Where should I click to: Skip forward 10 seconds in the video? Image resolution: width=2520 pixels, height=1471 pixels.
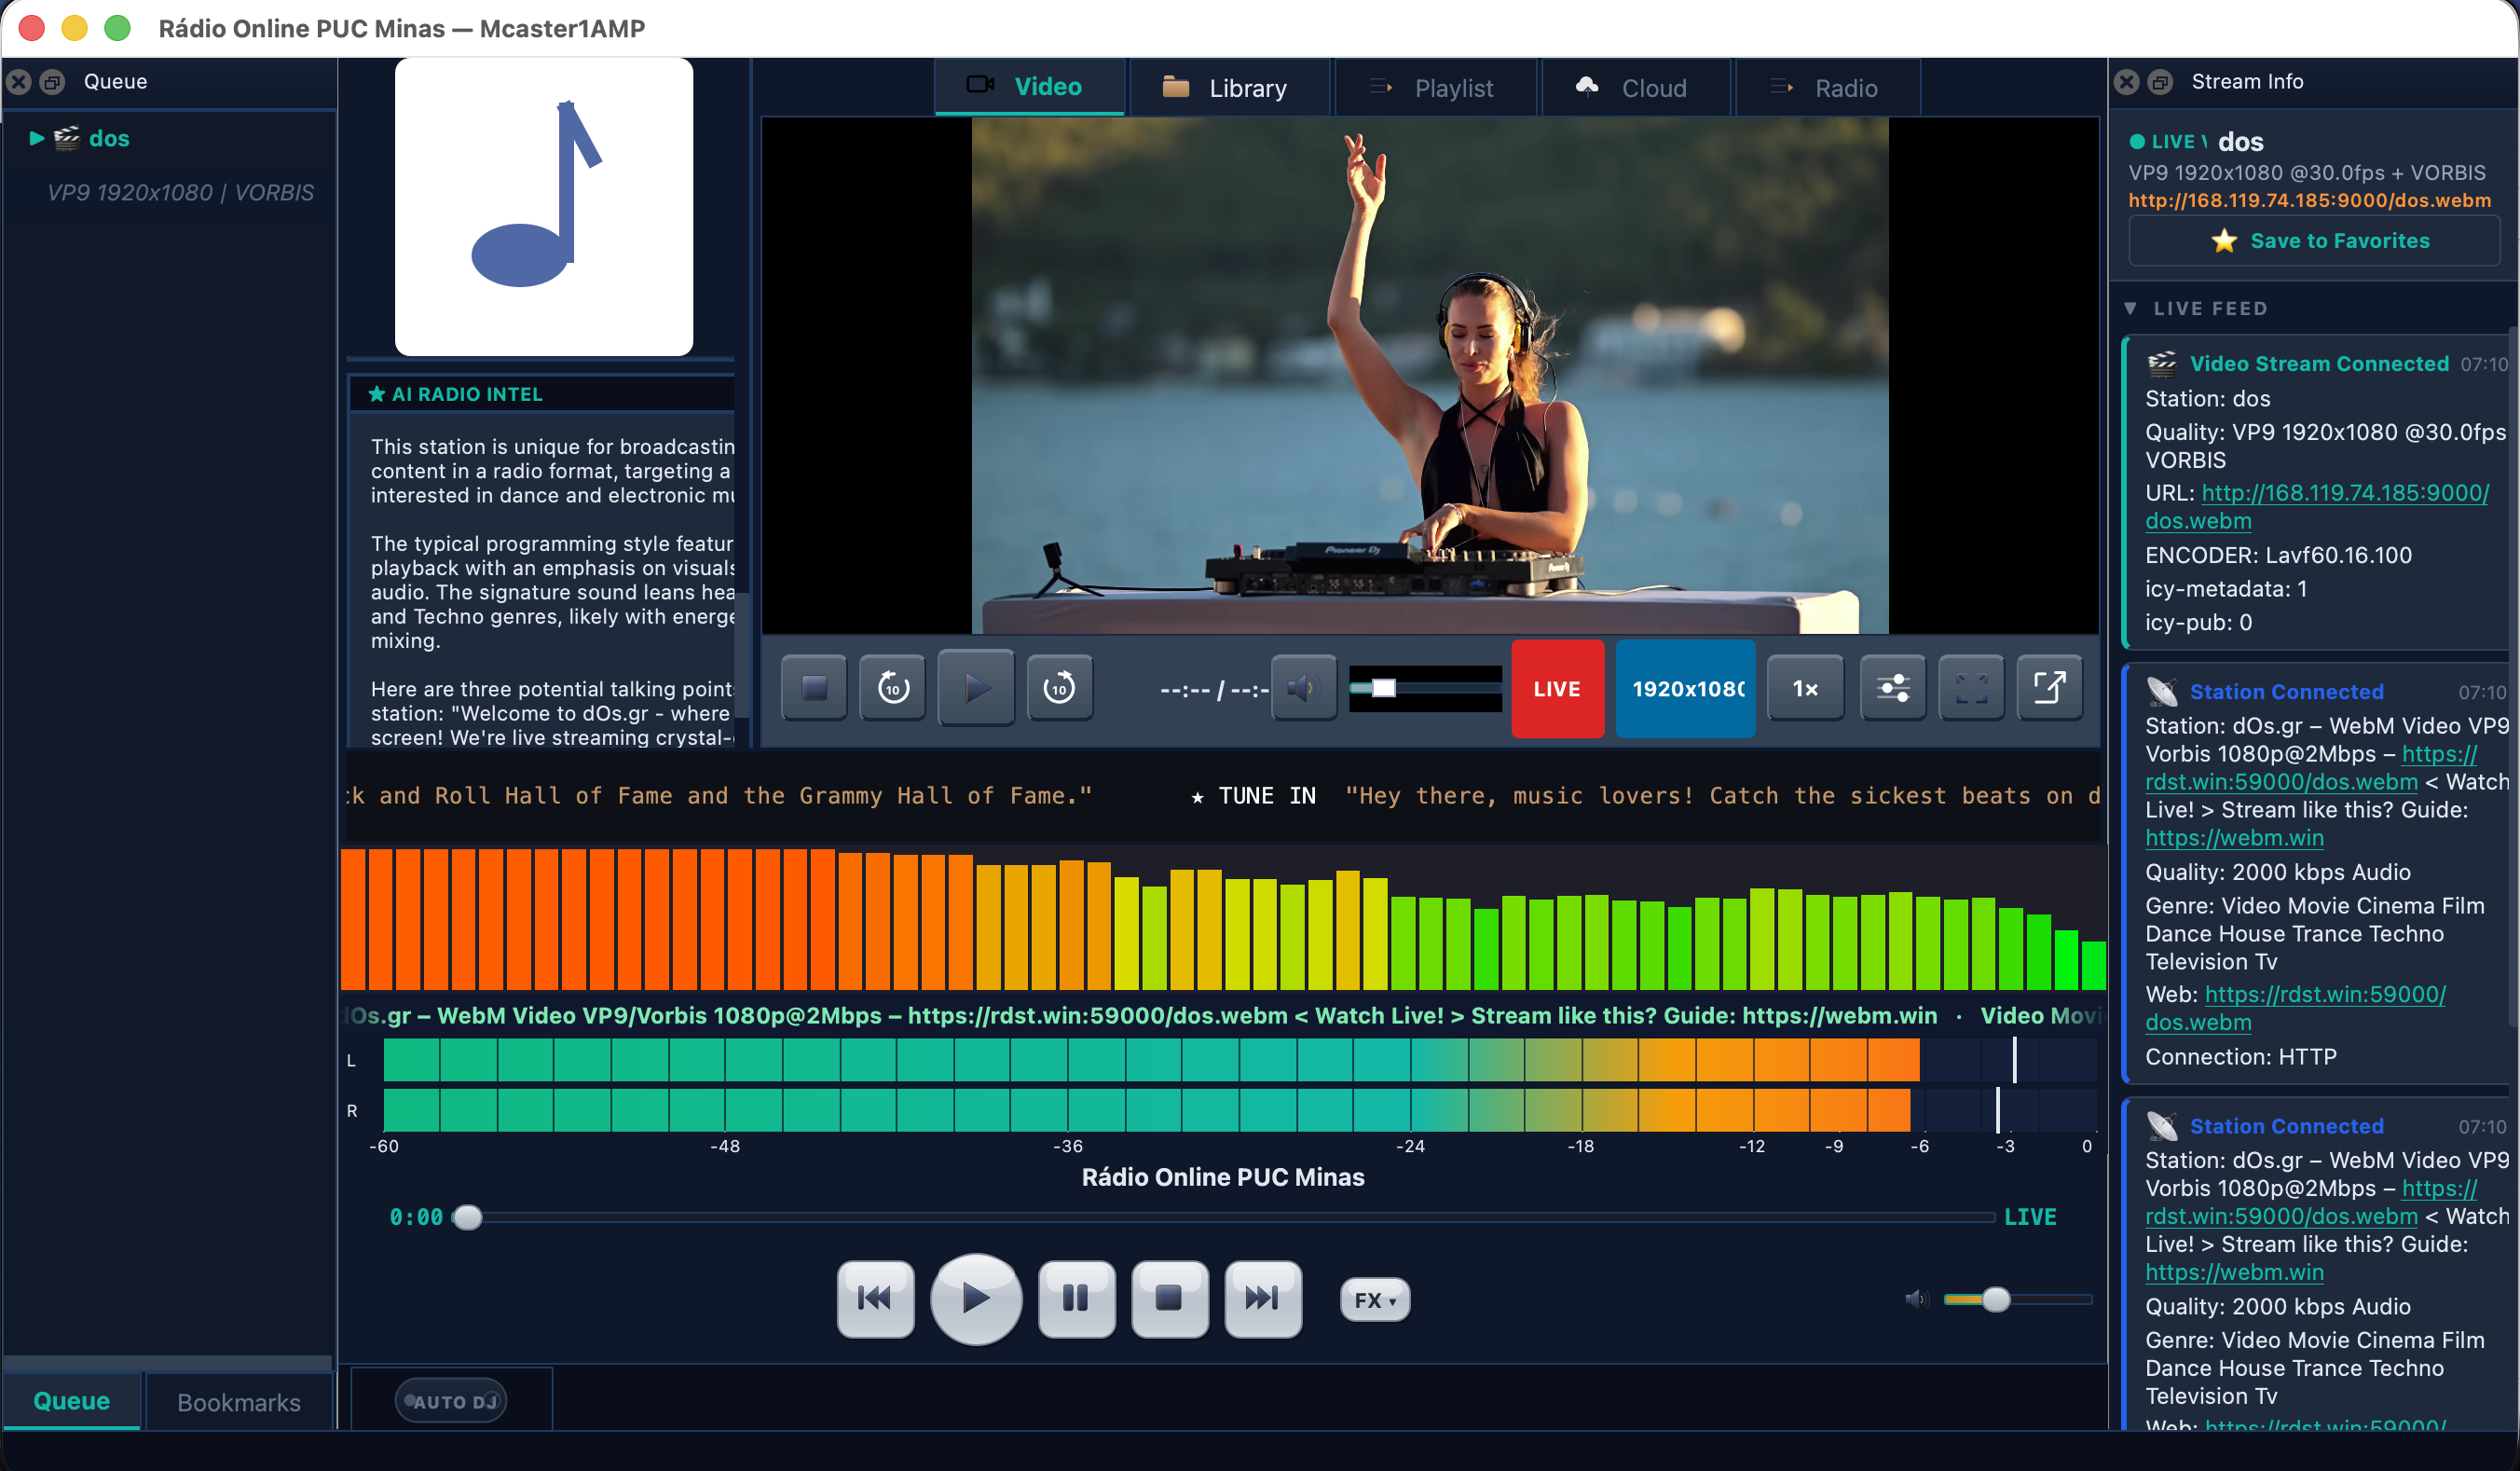(x=1059, y=688)
